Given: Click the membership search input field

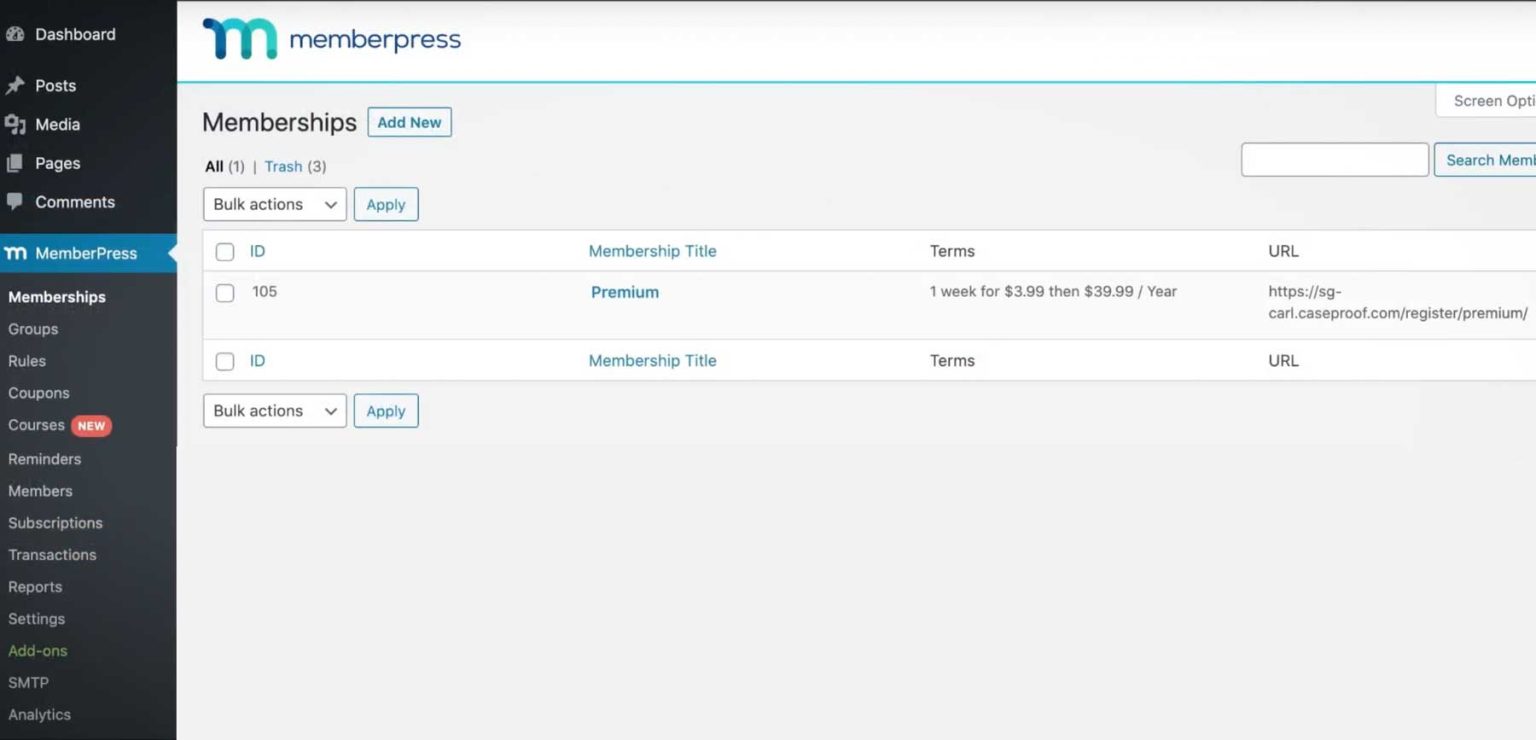Looking at the screenshot, I should (1334, 159).
